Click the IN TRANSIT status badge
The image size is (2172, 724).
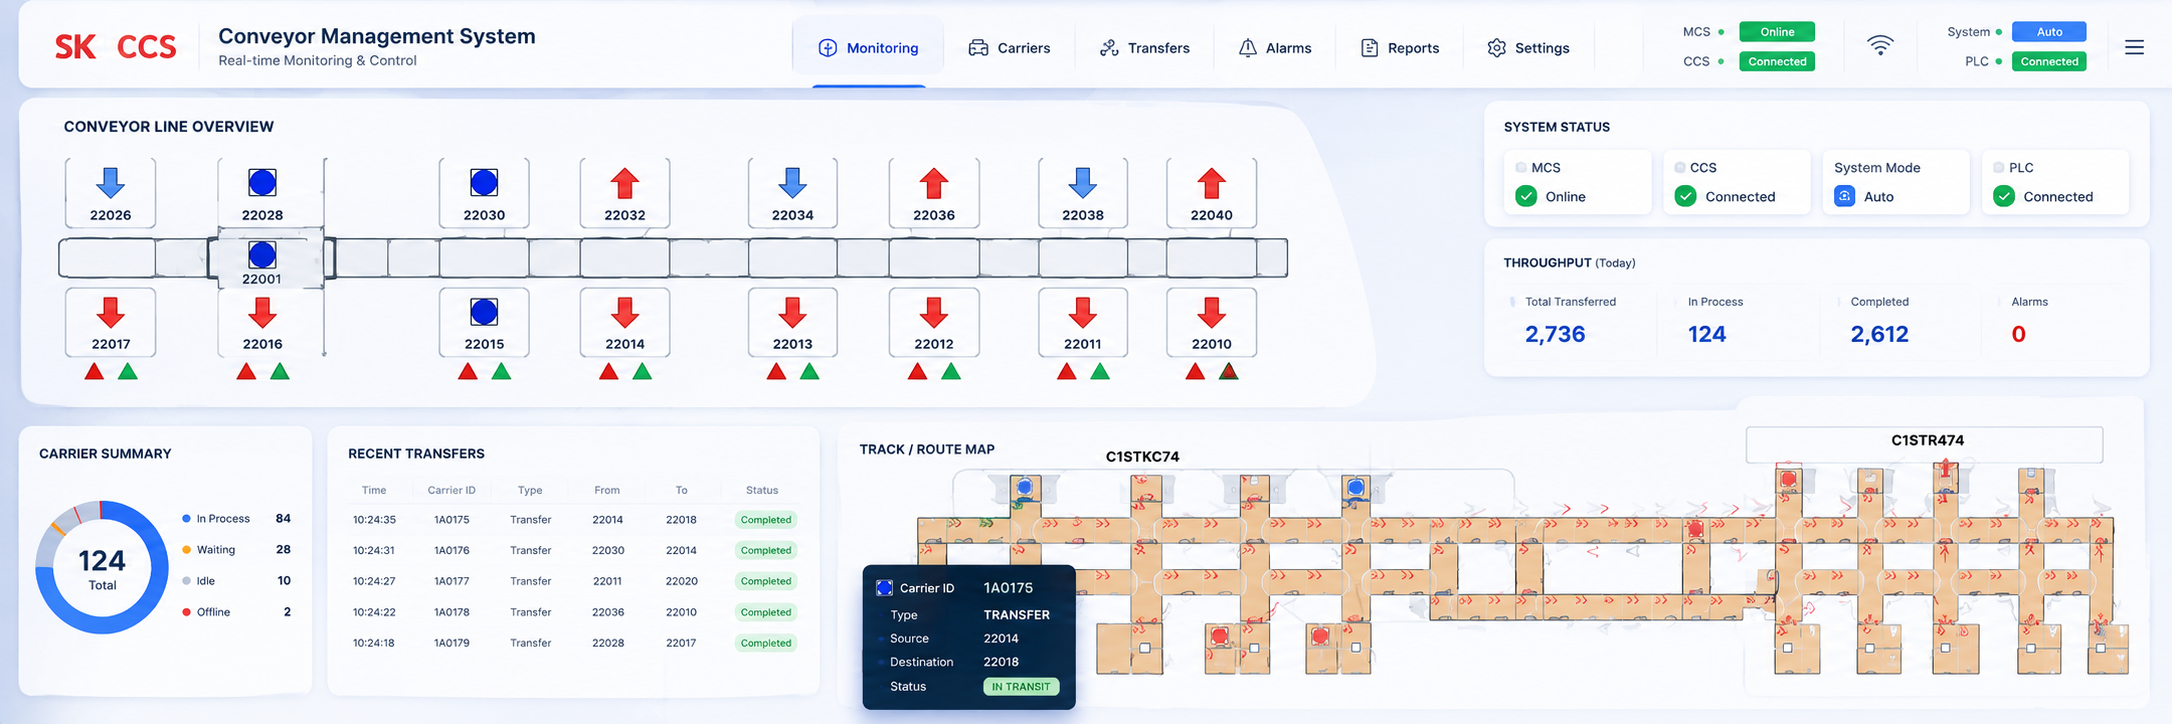point(1021,687)
